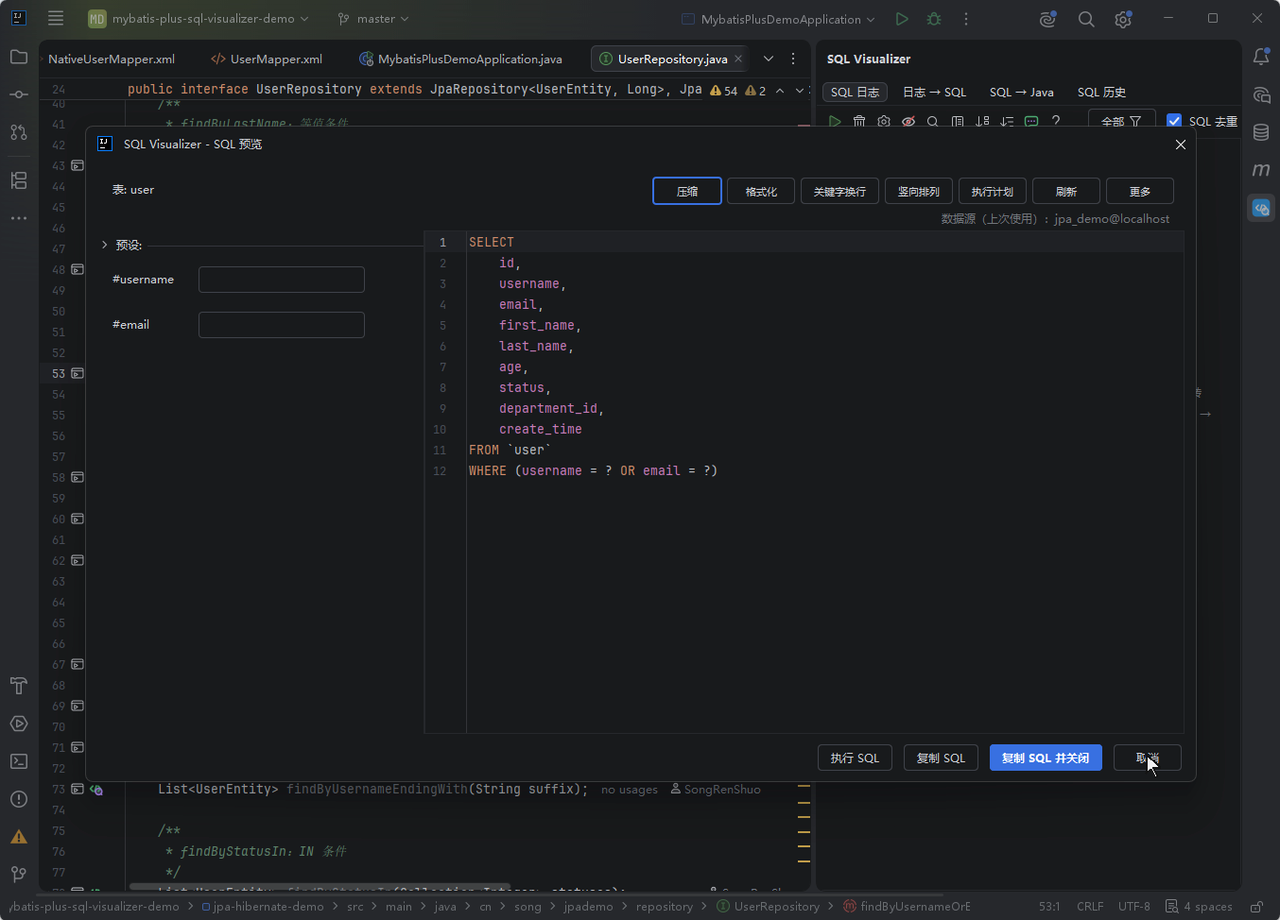Click the 执行 SQL button

(x=855, y=758)
